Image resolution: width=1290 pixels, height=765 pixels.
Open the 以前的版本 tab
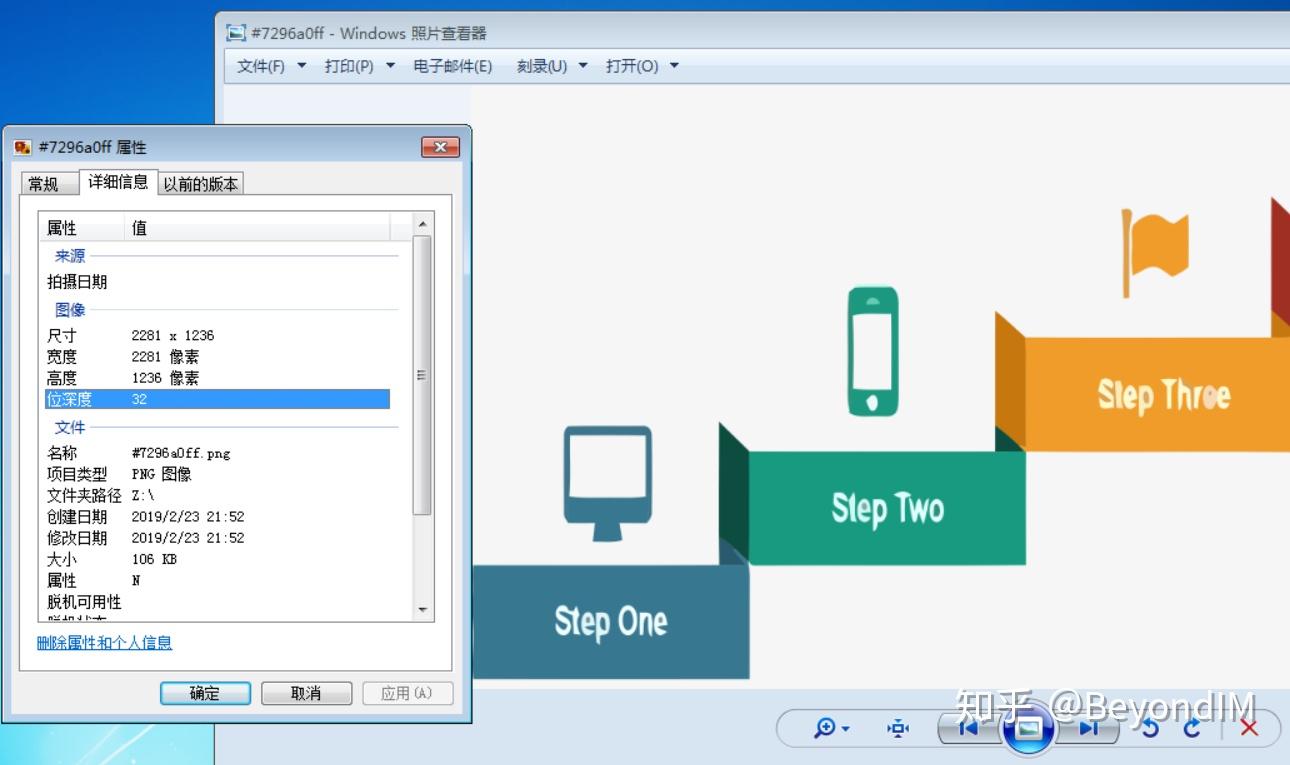[x=201, y=184]
